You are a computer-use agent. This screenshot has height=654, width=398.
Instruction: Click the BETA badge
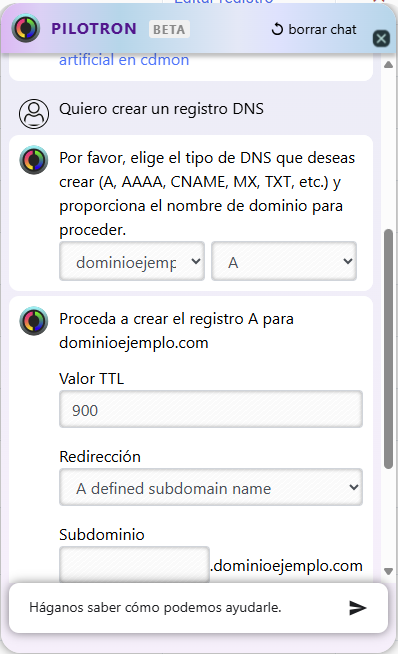point(169,29)
